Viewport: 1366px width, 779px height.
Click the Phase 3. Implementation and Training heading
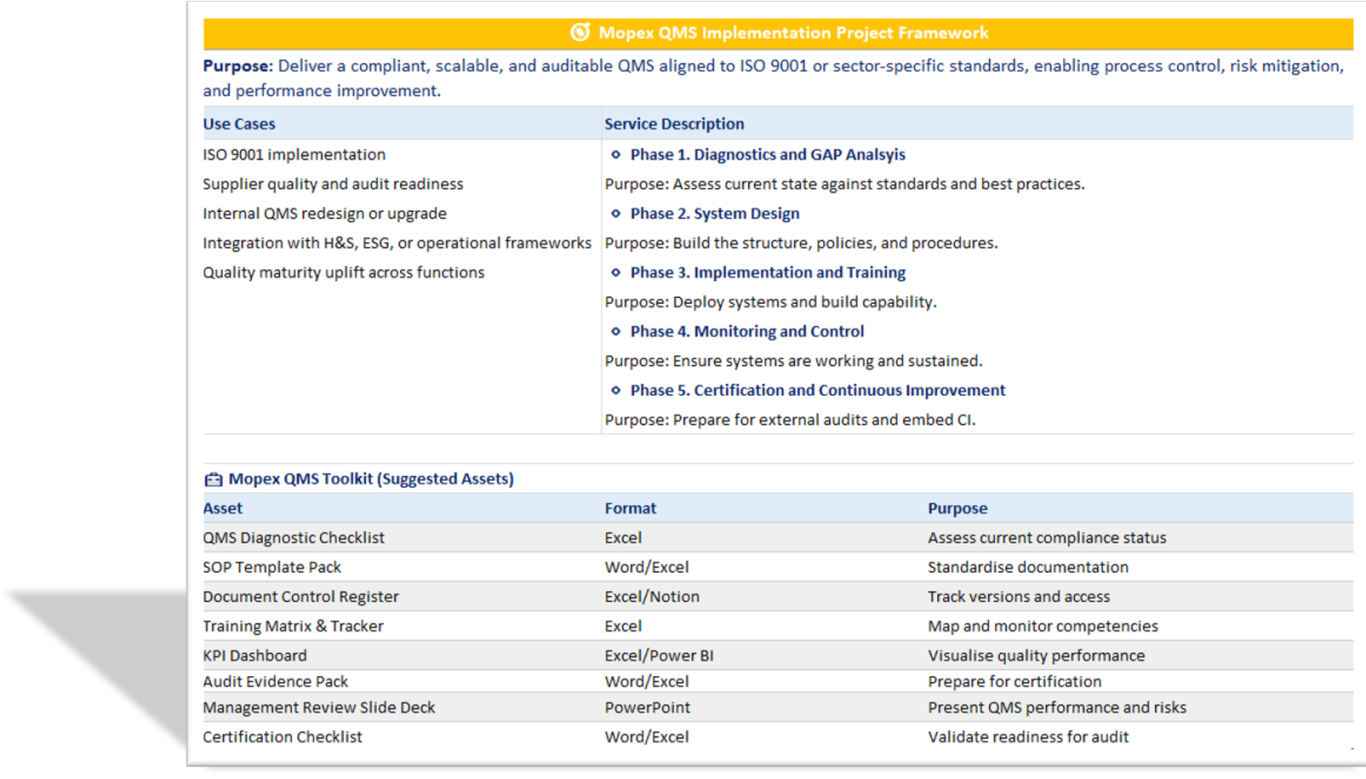[767, 272]
